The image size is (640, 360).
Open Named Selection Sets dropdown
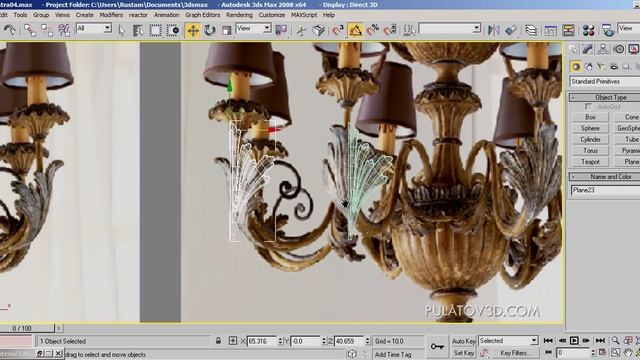(450, 29)
